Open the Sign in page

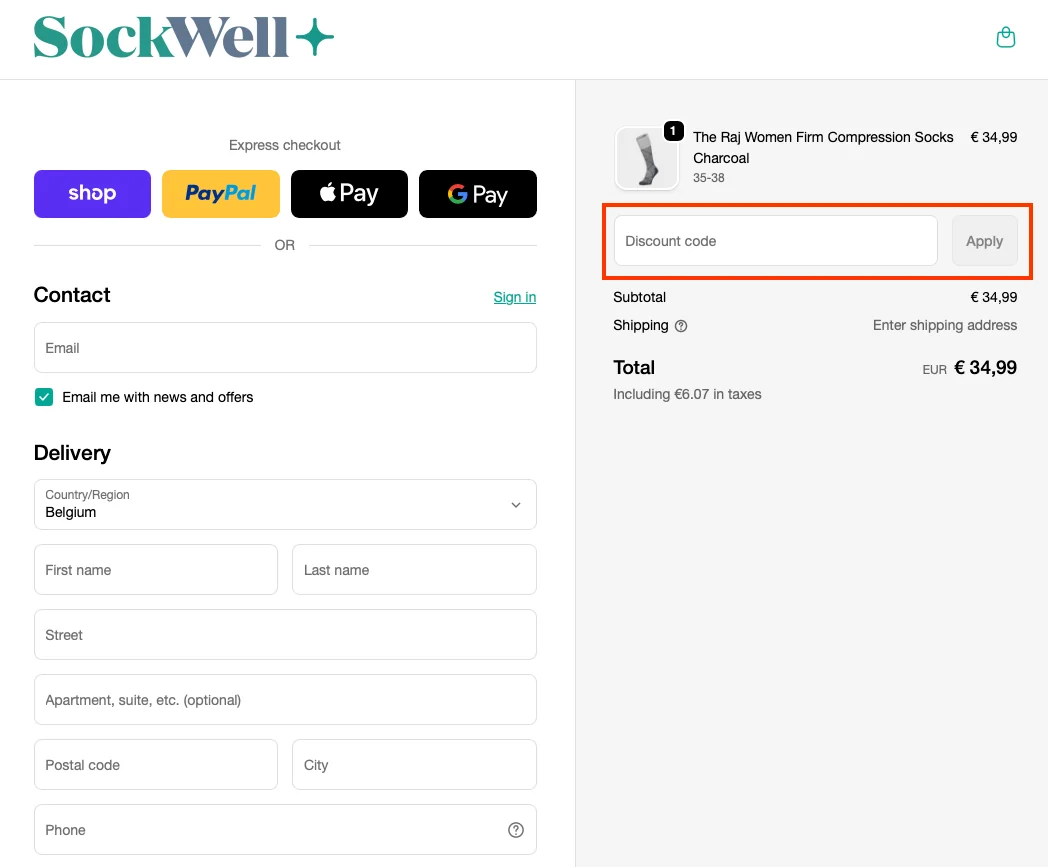pos(514,297)
